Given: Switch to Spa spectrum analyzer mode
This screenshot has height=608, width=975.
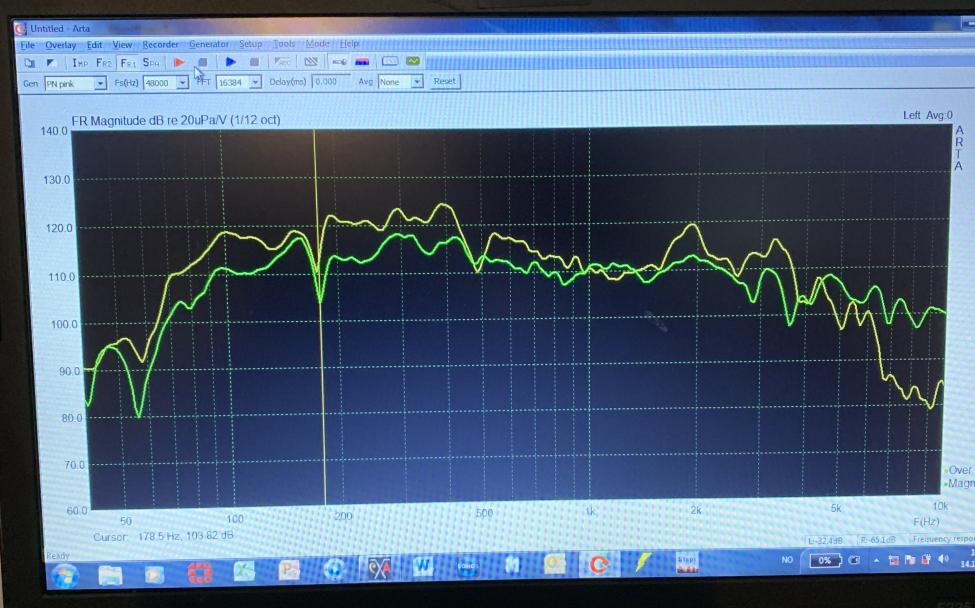Looking at the screenshot, I should pyautogui.click(x=151, y=63).
